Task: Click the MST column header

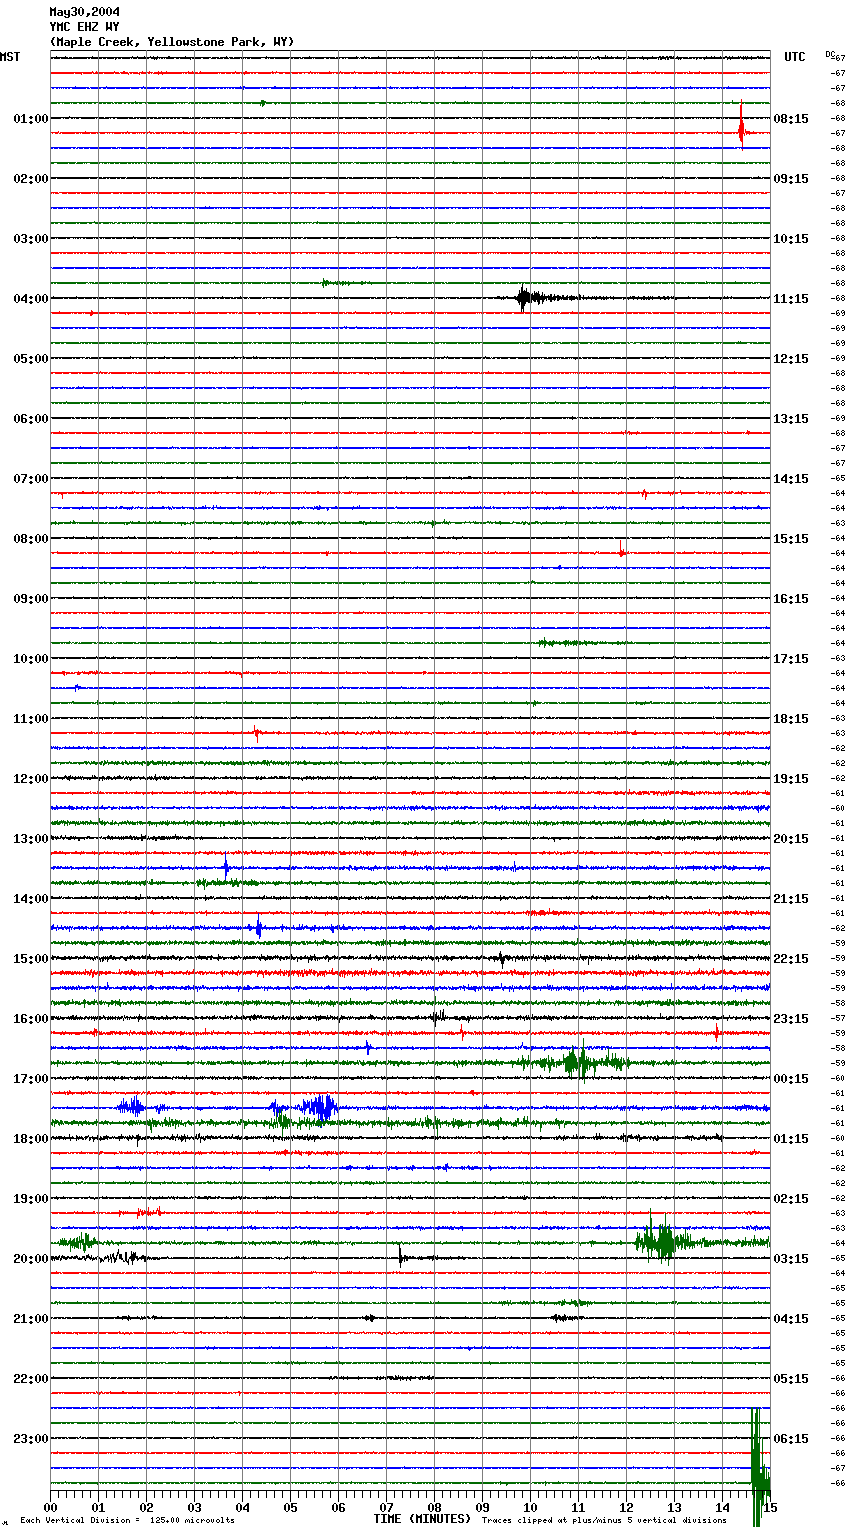Action: pyautogui.click(x=10, y=57)
